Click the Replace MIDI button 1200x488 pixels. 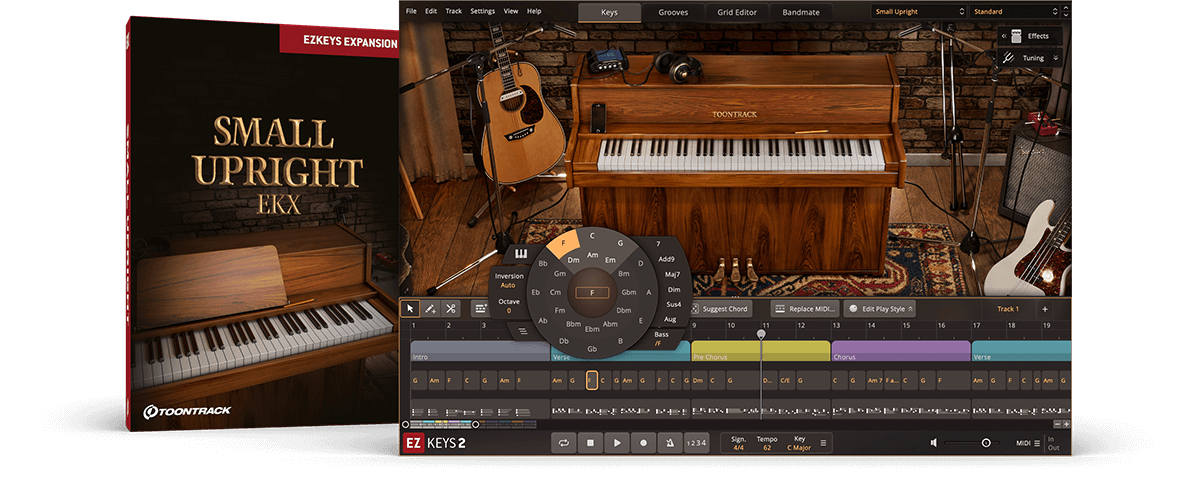point(805,309)
